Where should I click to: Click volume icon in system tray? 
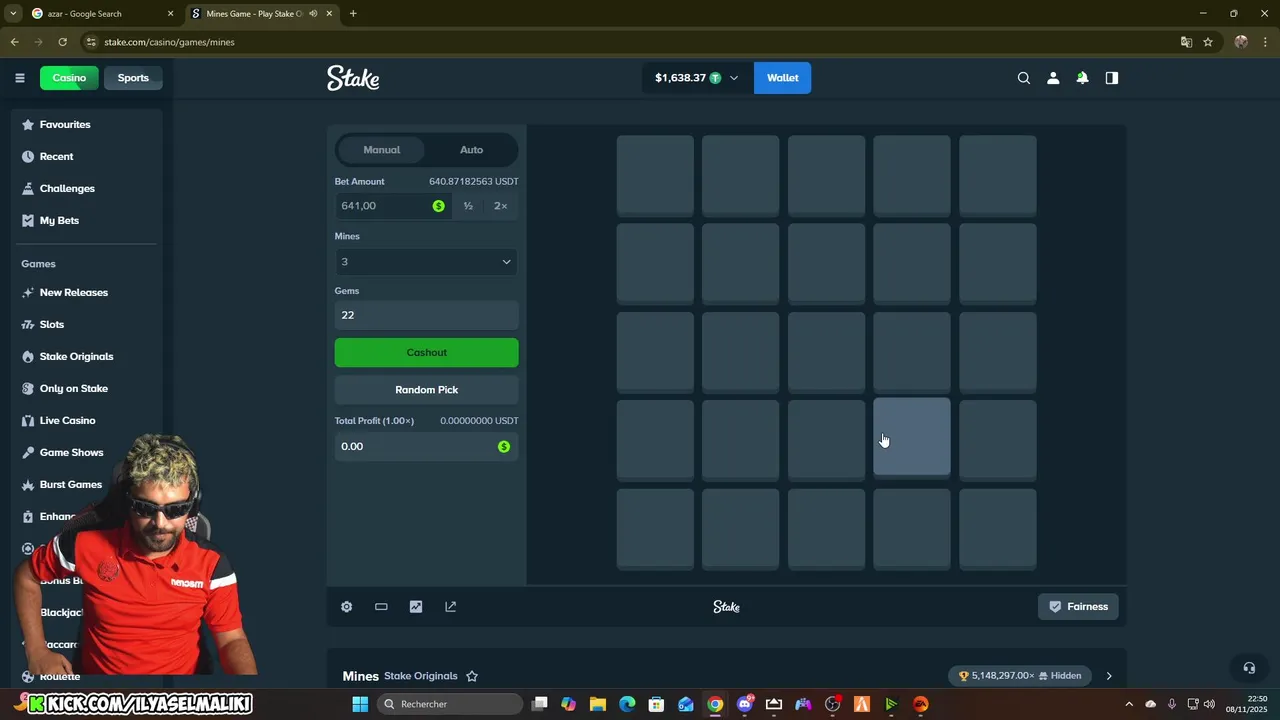1209,704
